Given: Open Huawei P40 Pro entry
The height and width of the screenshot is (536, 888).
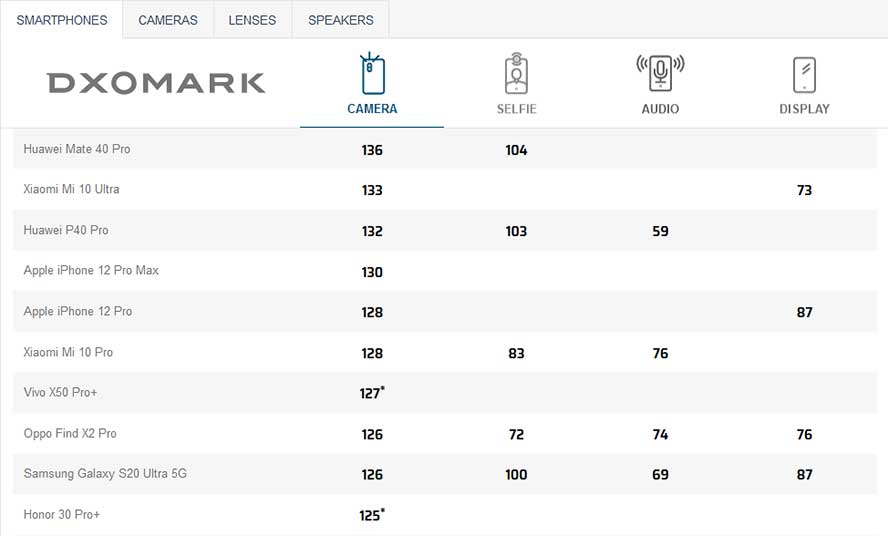Looking at the screenshot, I should pos(66,230).
